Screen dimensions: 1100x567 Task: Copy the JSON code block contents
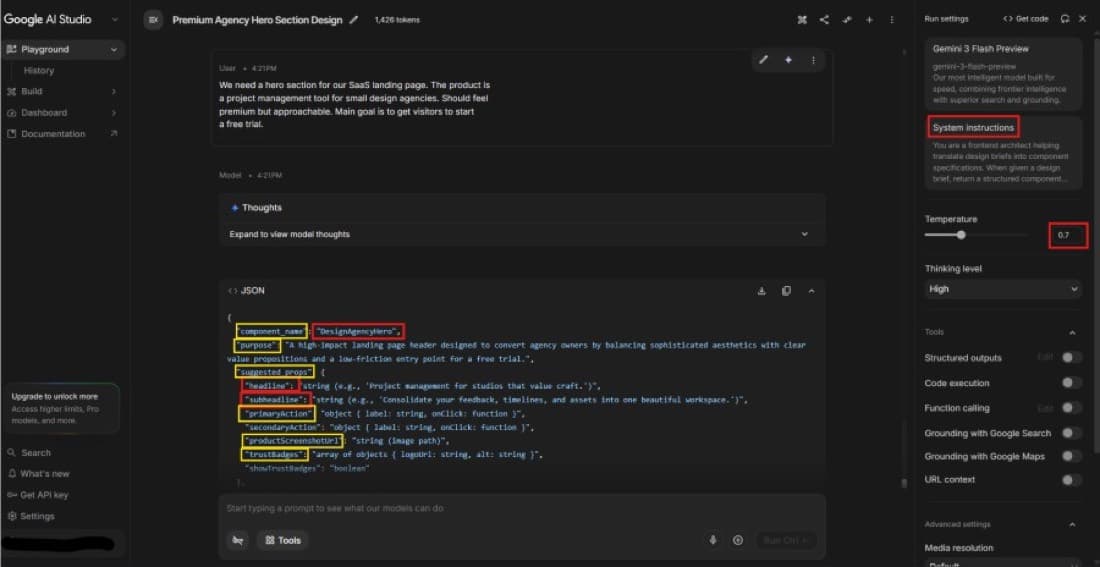(x=786, y=291)
